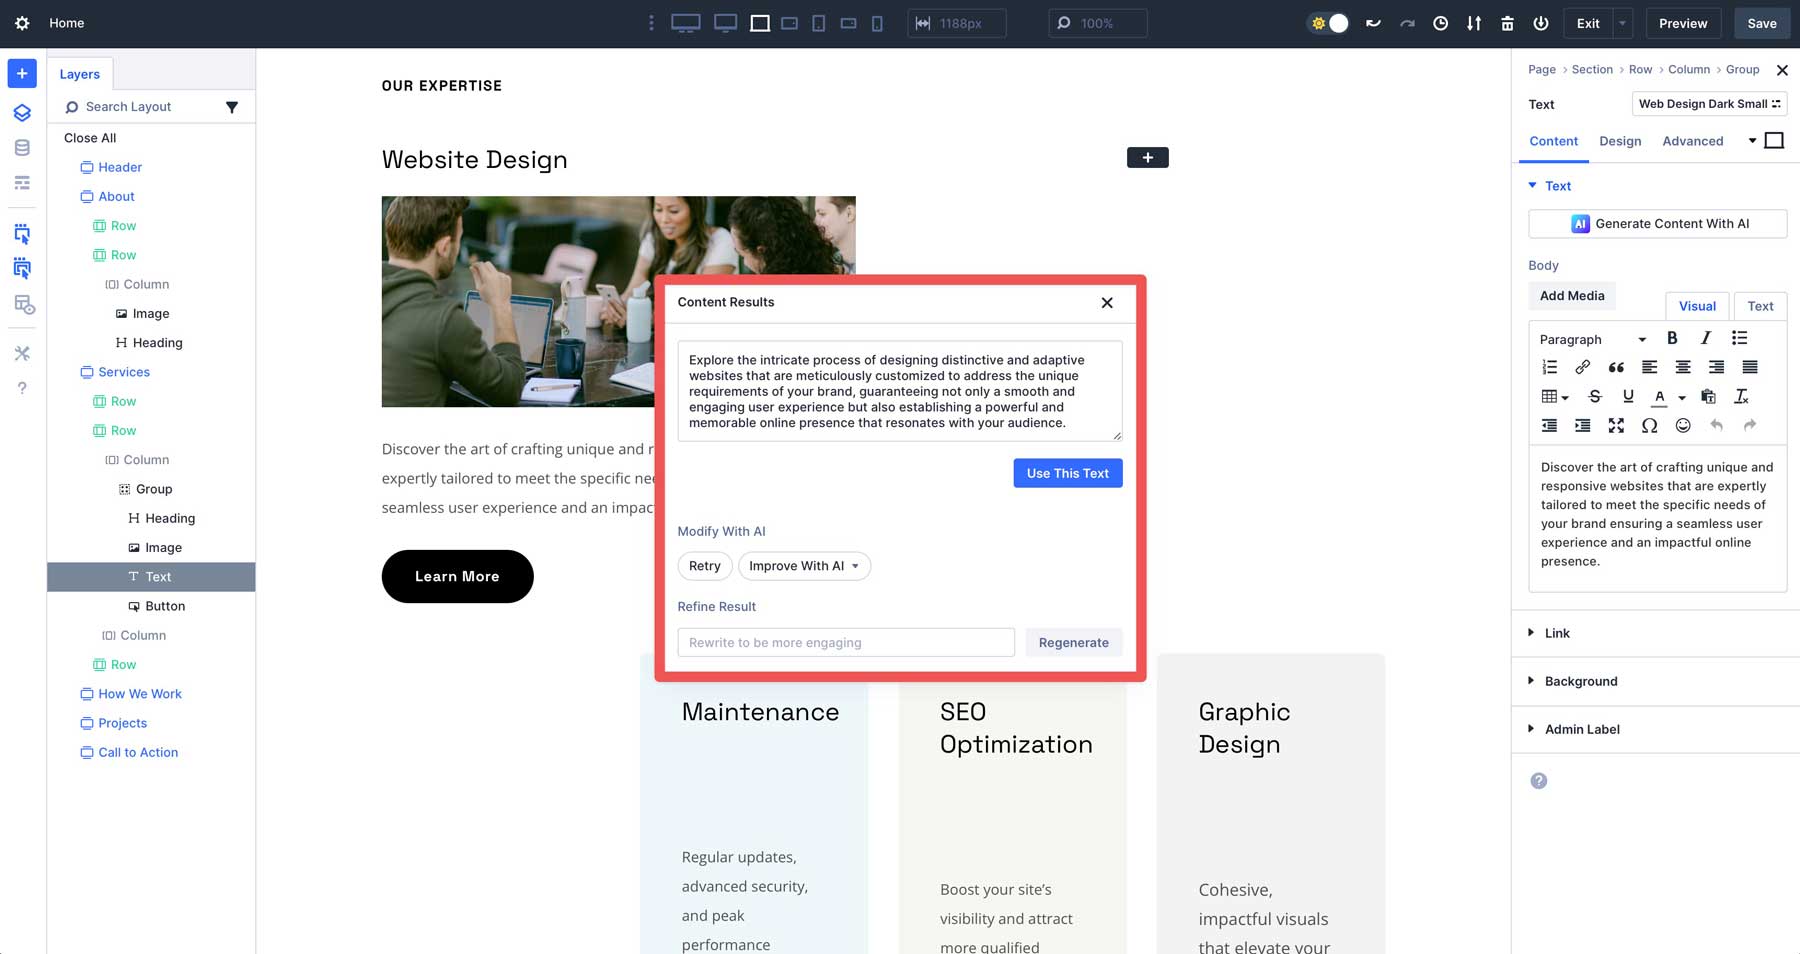Open revision history from the top toolbar

click(x=1441, y=23)
